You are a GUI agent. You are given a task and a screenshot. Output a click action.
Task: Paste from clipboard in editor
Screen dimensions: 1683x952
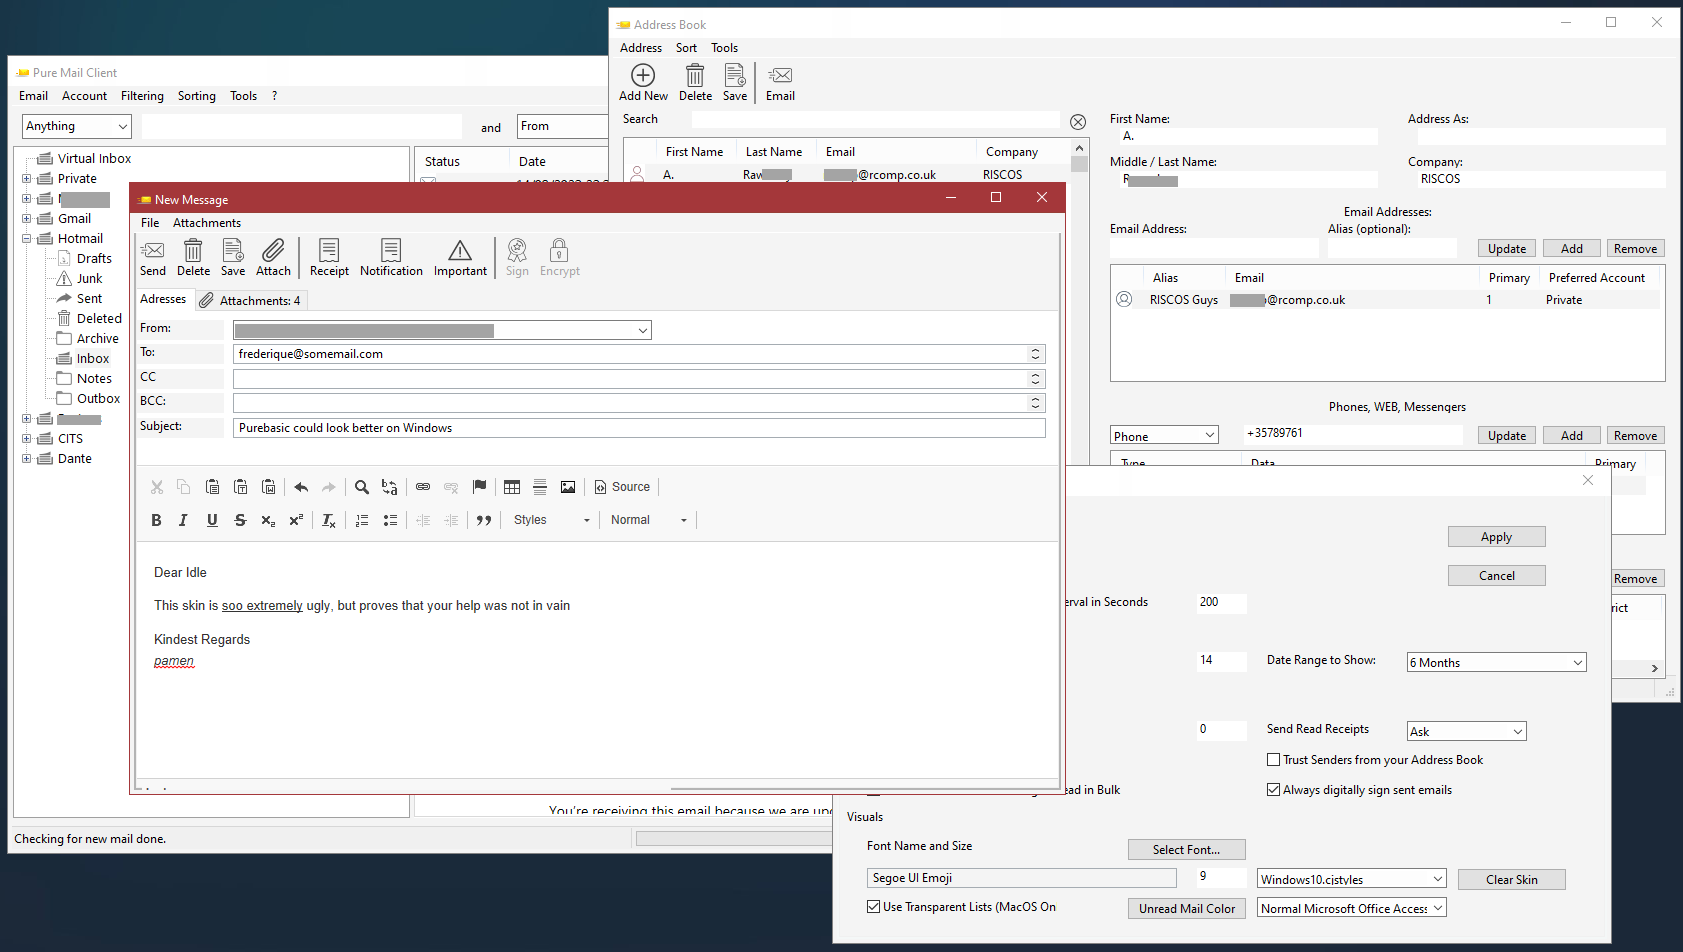coord(212,487)
